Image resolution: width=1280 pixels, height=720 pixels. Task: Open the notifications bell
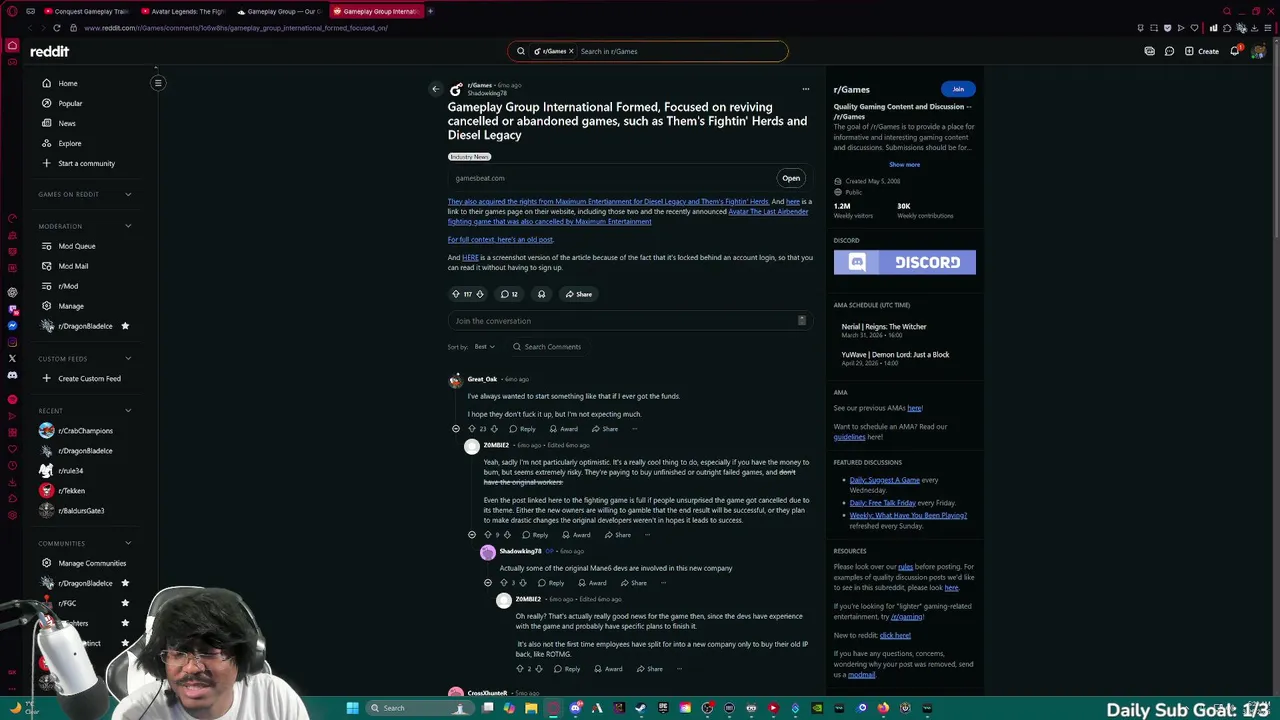tap(1235, 51)
